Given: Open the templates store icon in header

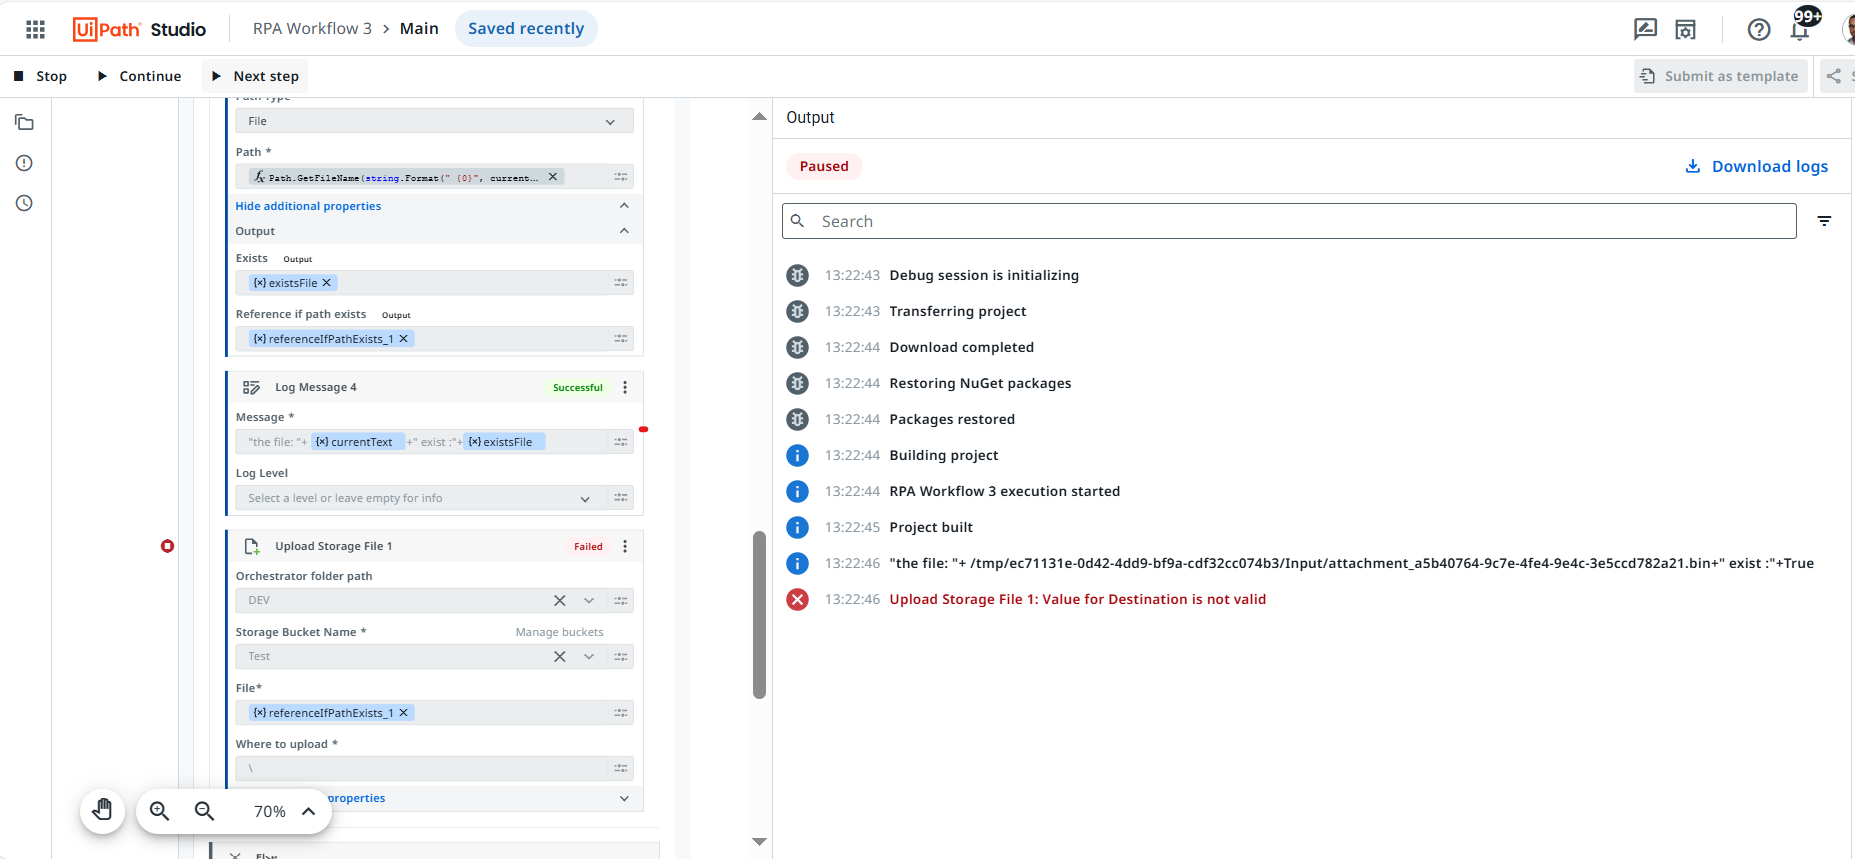Looking at the screenshot, I should (x=1686, y=29).
